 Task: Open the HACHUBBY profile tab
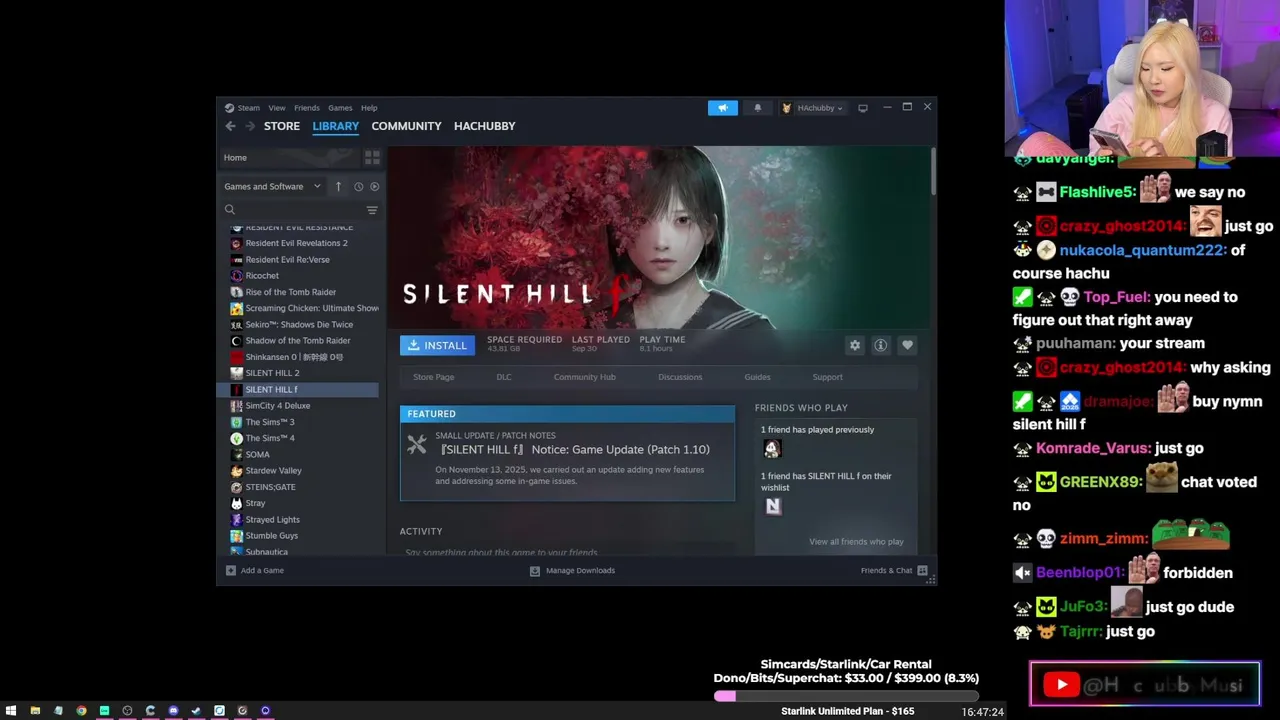(x=485, y=126)
